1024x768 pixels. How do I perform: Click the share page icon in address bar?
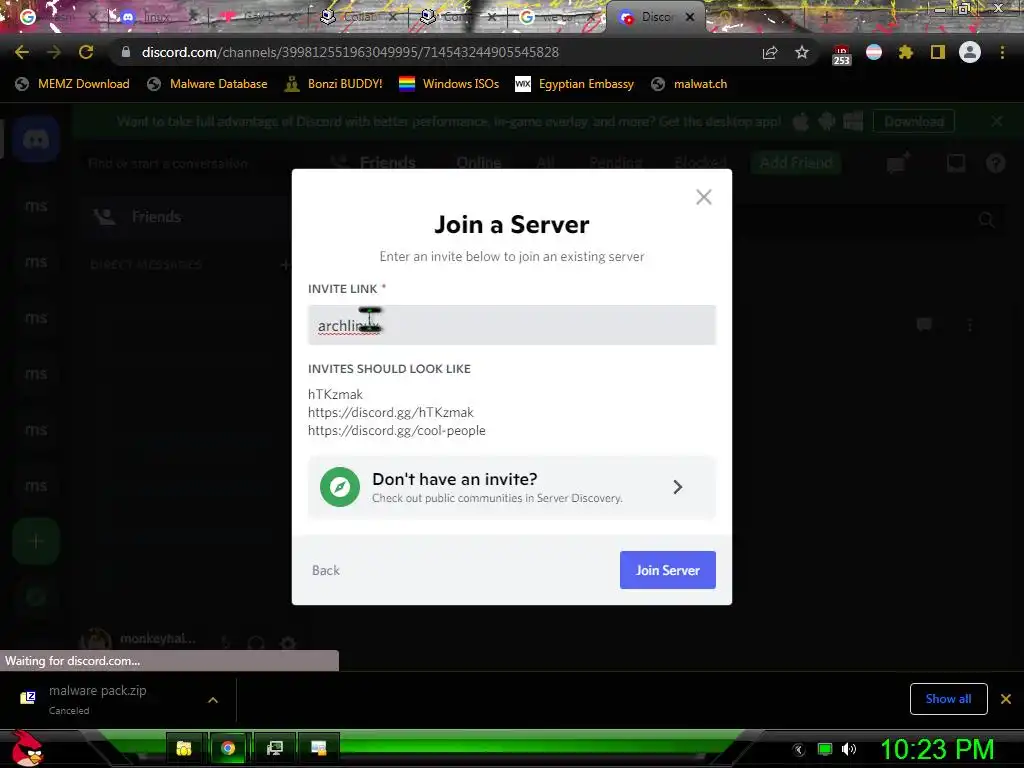pos(770,53)
